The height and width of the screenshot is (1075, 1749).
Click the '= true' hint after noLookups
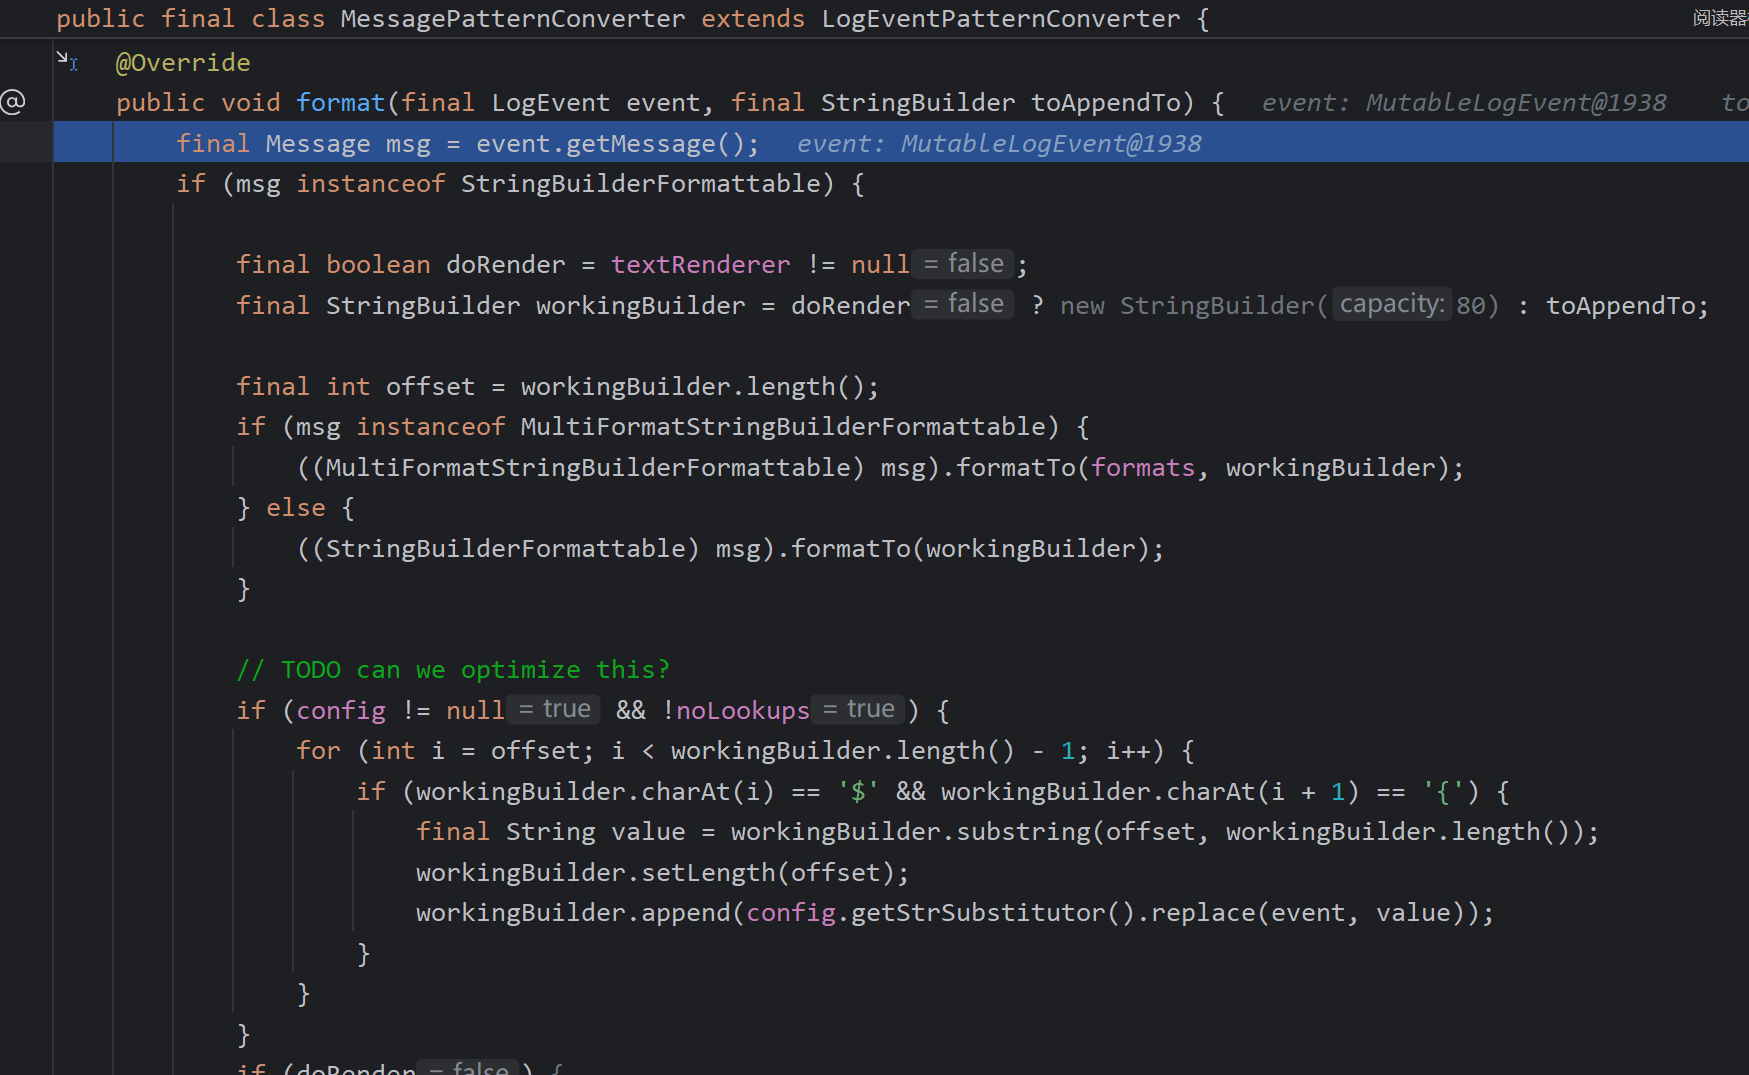click(858, 709)
